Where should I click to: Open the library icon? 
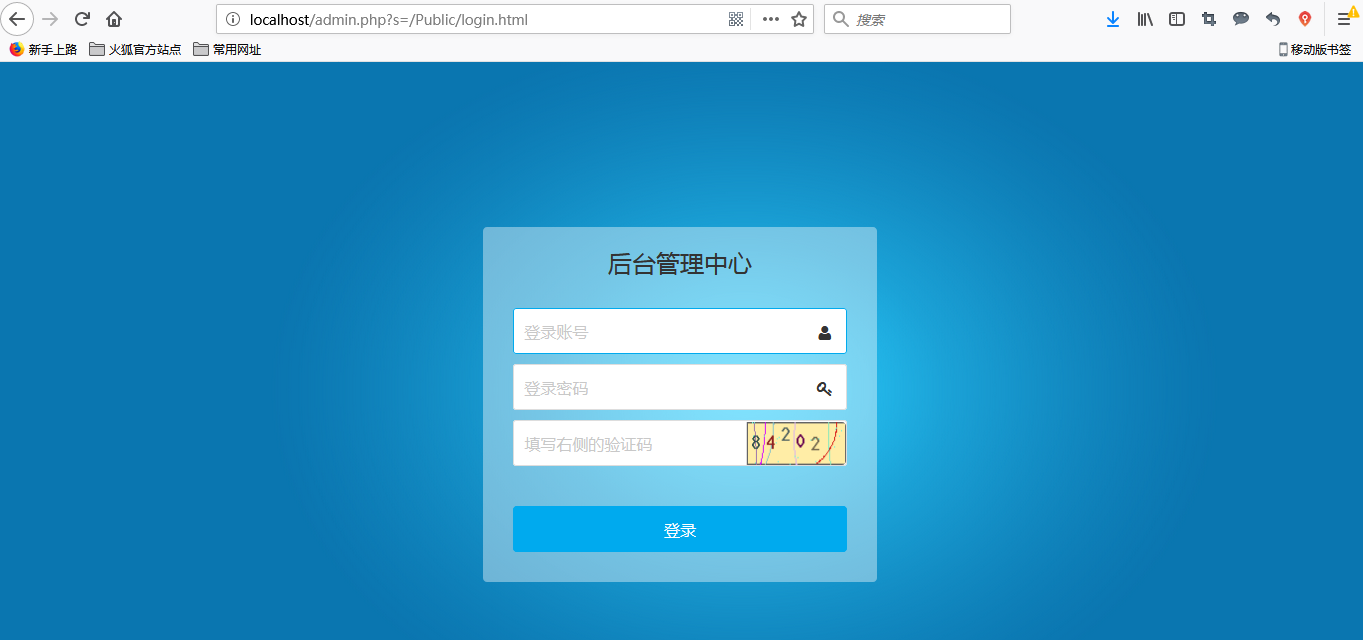[1145, 19]
